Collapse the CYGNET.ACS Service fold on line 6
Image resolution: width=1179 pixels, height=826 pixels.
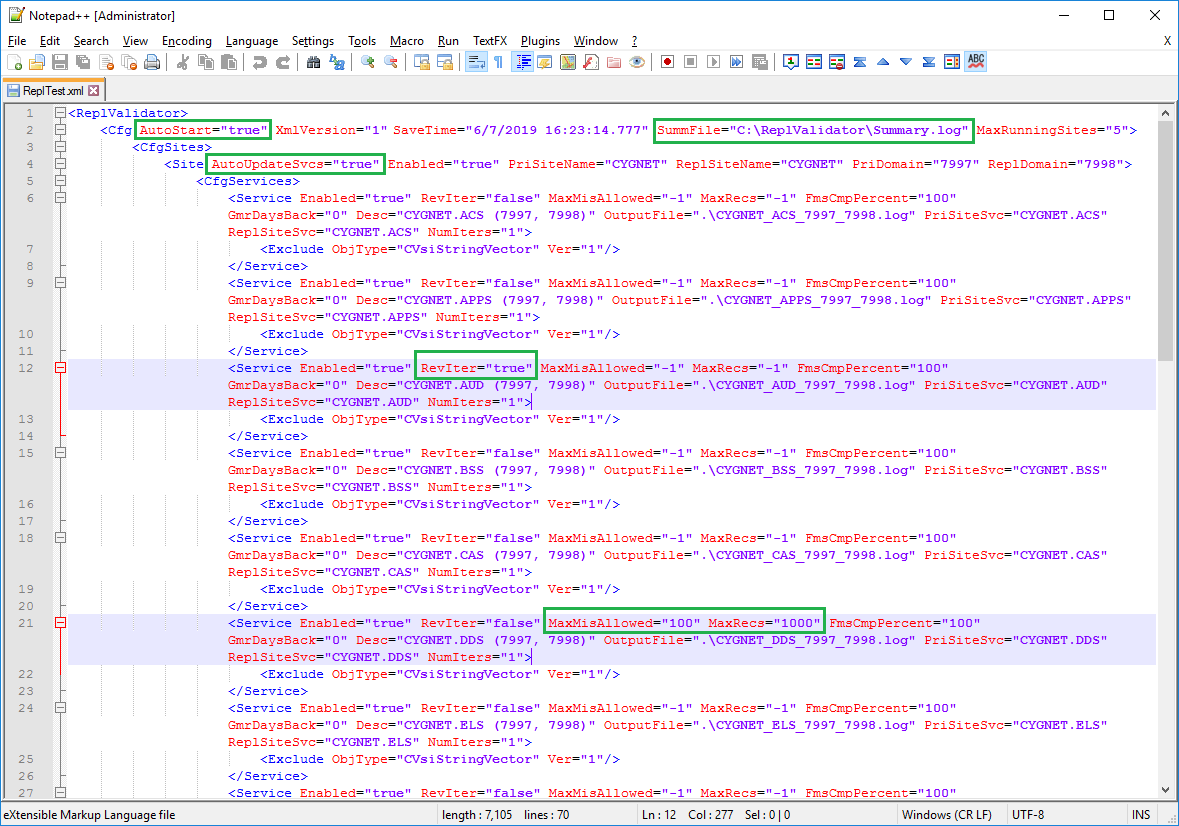coord(60,198)
